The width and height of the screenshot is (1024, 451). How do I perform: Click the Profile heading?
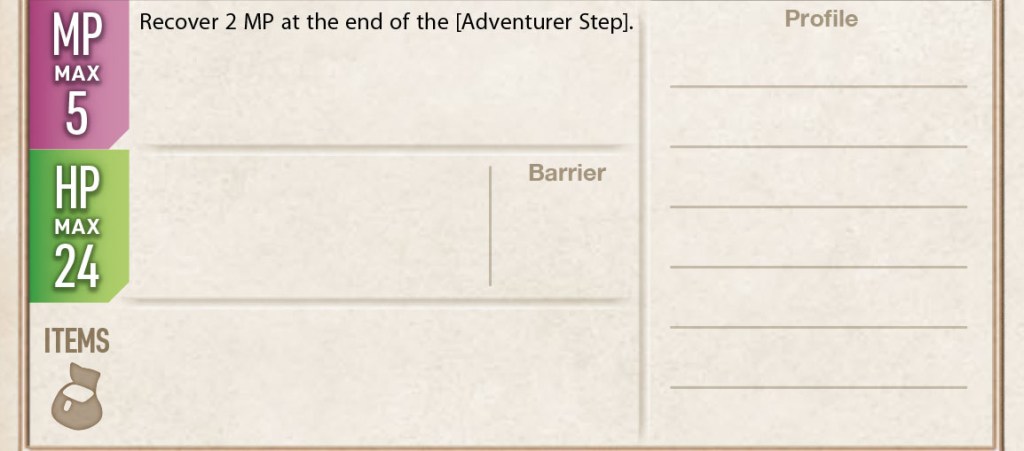tap(820, 19)
